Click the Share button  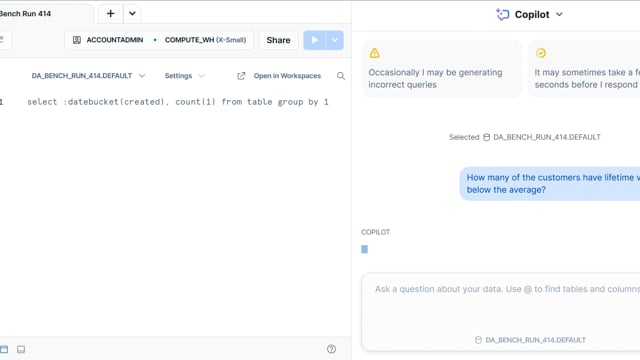278,40
